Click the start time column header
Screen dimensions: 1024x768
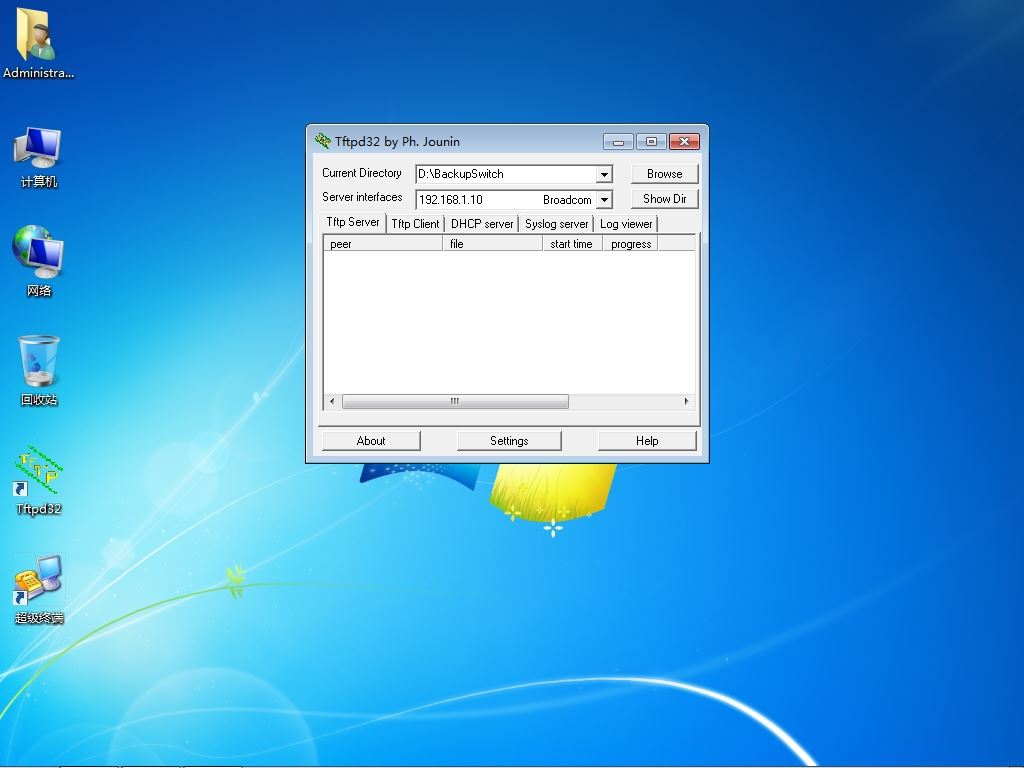[x=573, y=244]
